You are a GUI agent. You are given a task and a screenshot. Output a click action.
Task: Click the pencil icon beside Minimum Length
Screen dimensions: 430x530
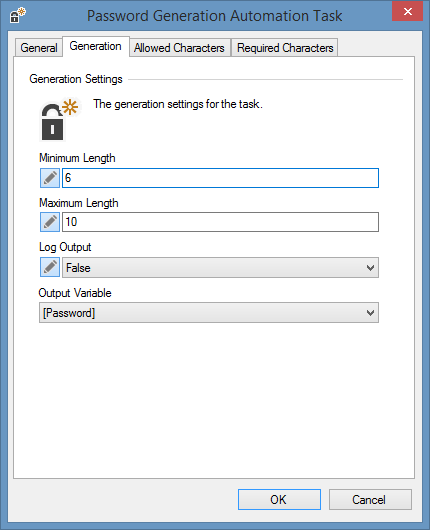[50, 178]
